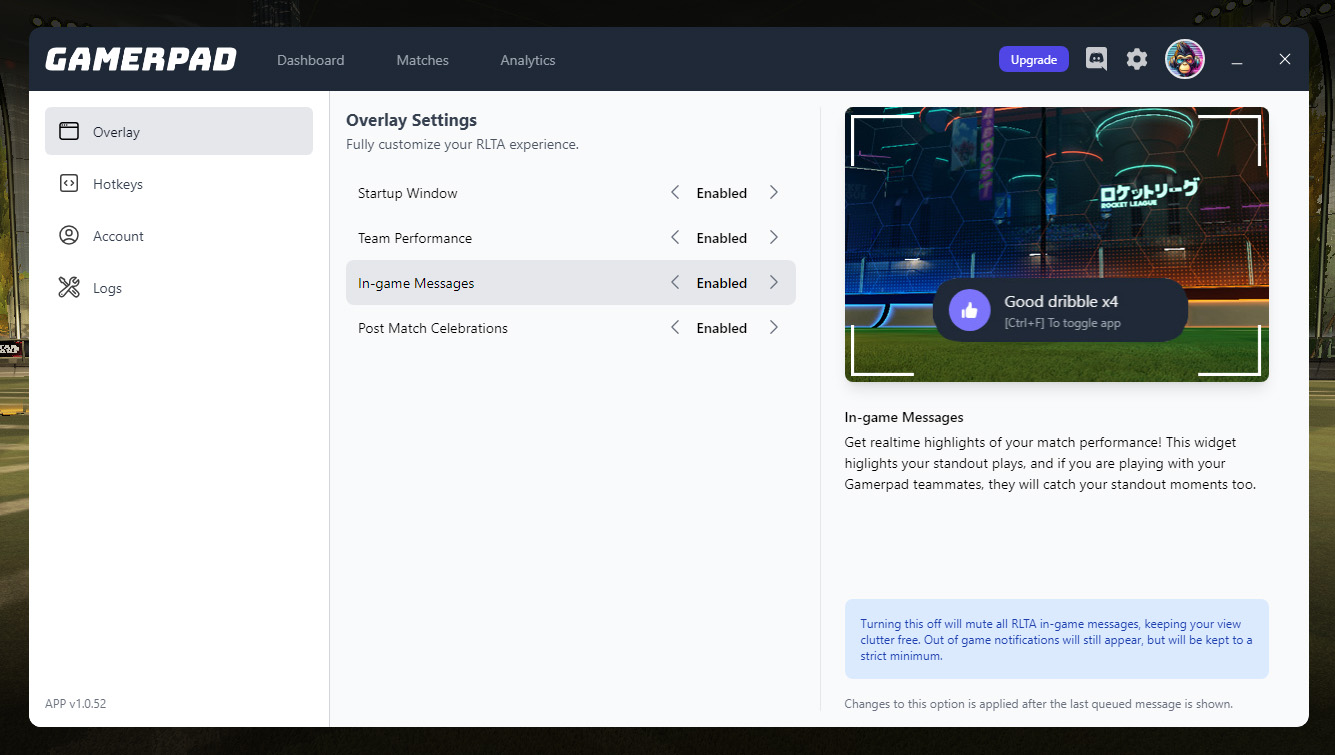Select the Overlay window icon in sidebar
1335x755 pixels.
pyautogui.click(x=69, y=131)
